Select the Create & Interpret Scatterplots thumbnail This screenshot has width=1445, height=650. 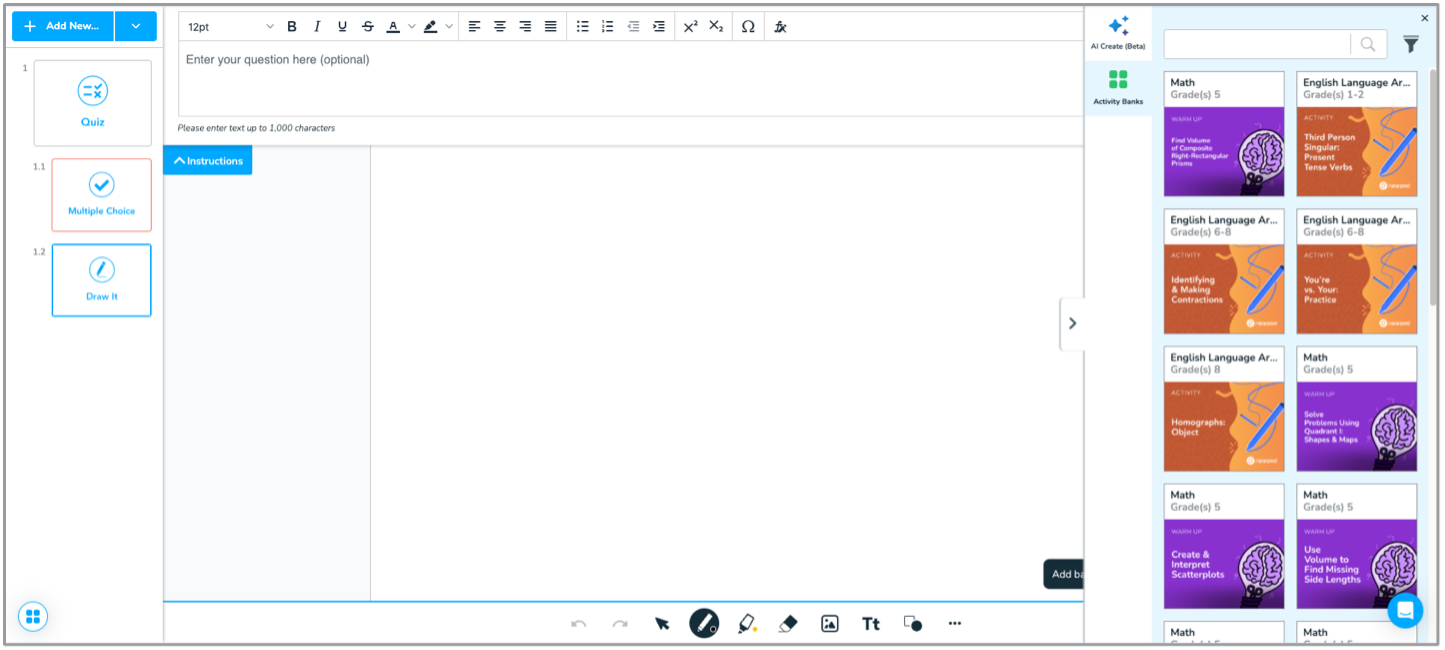coord(1223,546)
